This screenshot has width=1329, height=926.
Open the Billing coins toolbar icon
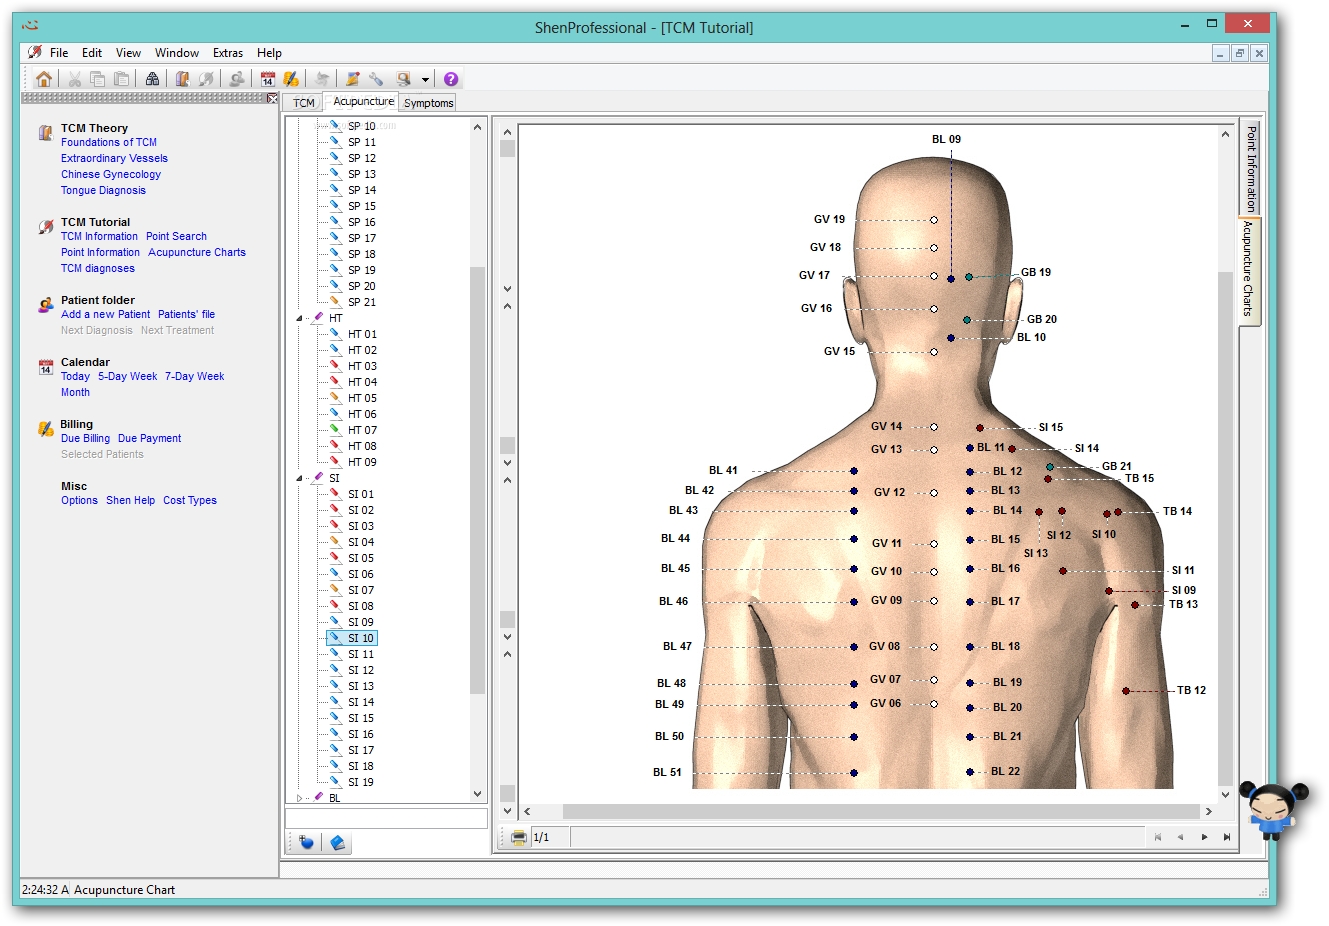[291, 79]
